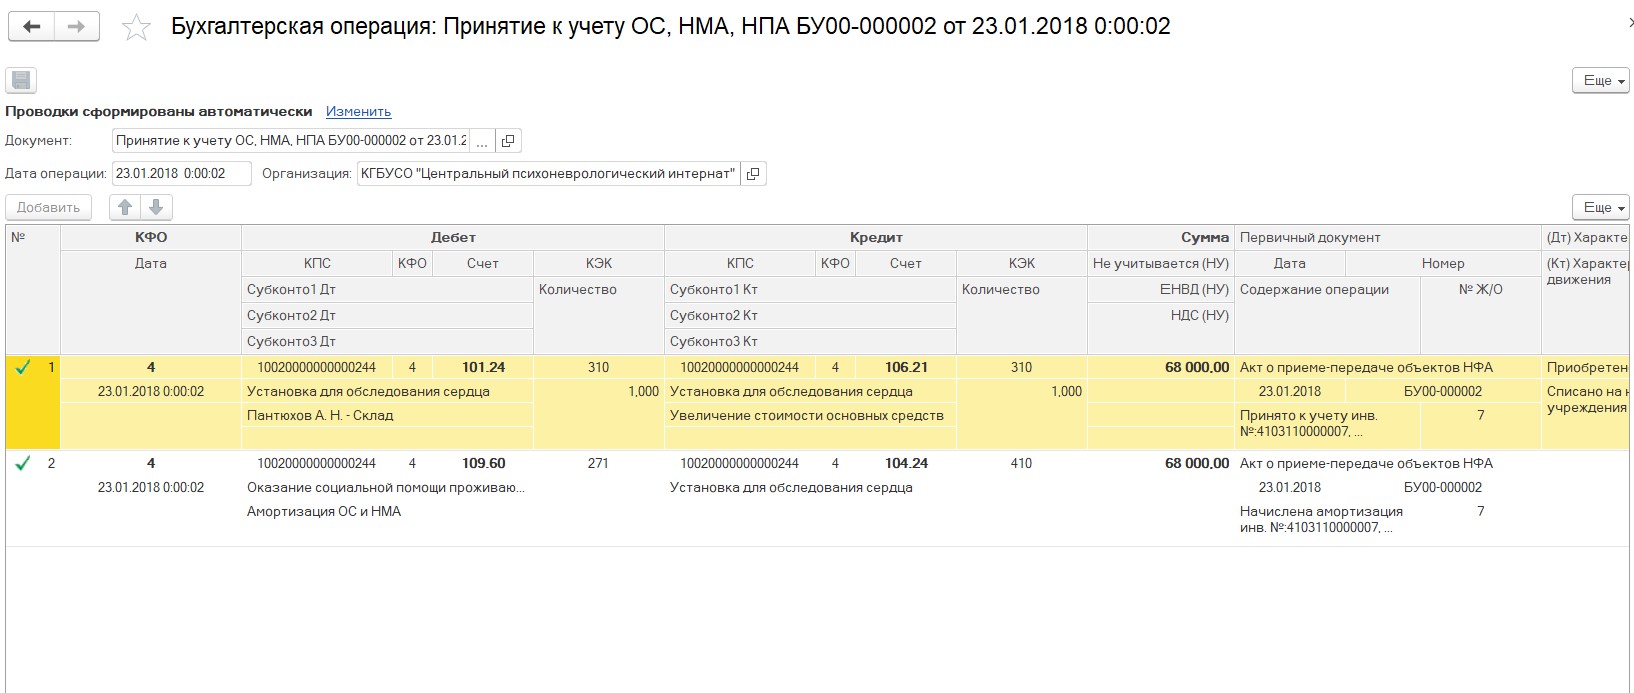Click Амортизация ОС и НМА cell
This screenshot has width=1634, height=693.
[388, 511]
